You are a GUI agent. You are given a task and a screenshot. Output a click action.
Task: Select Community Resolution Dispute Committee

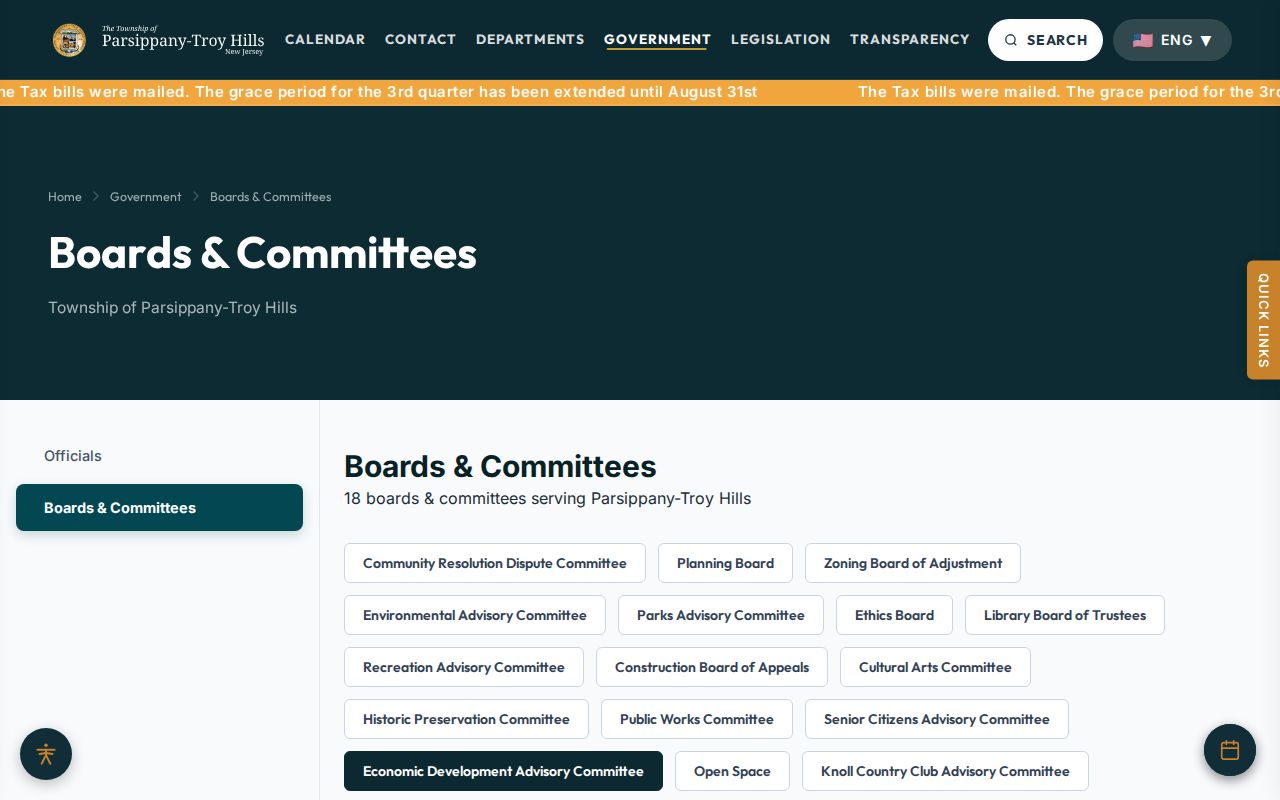tap(495, 563)
